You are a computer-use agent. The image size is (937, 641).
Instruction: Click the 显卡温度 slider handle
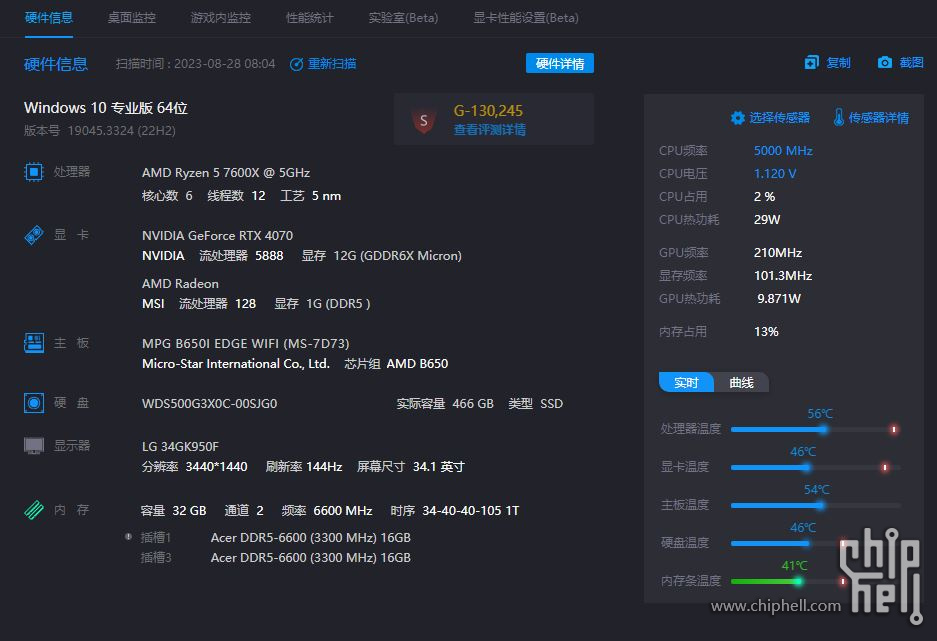coord(806,467)
